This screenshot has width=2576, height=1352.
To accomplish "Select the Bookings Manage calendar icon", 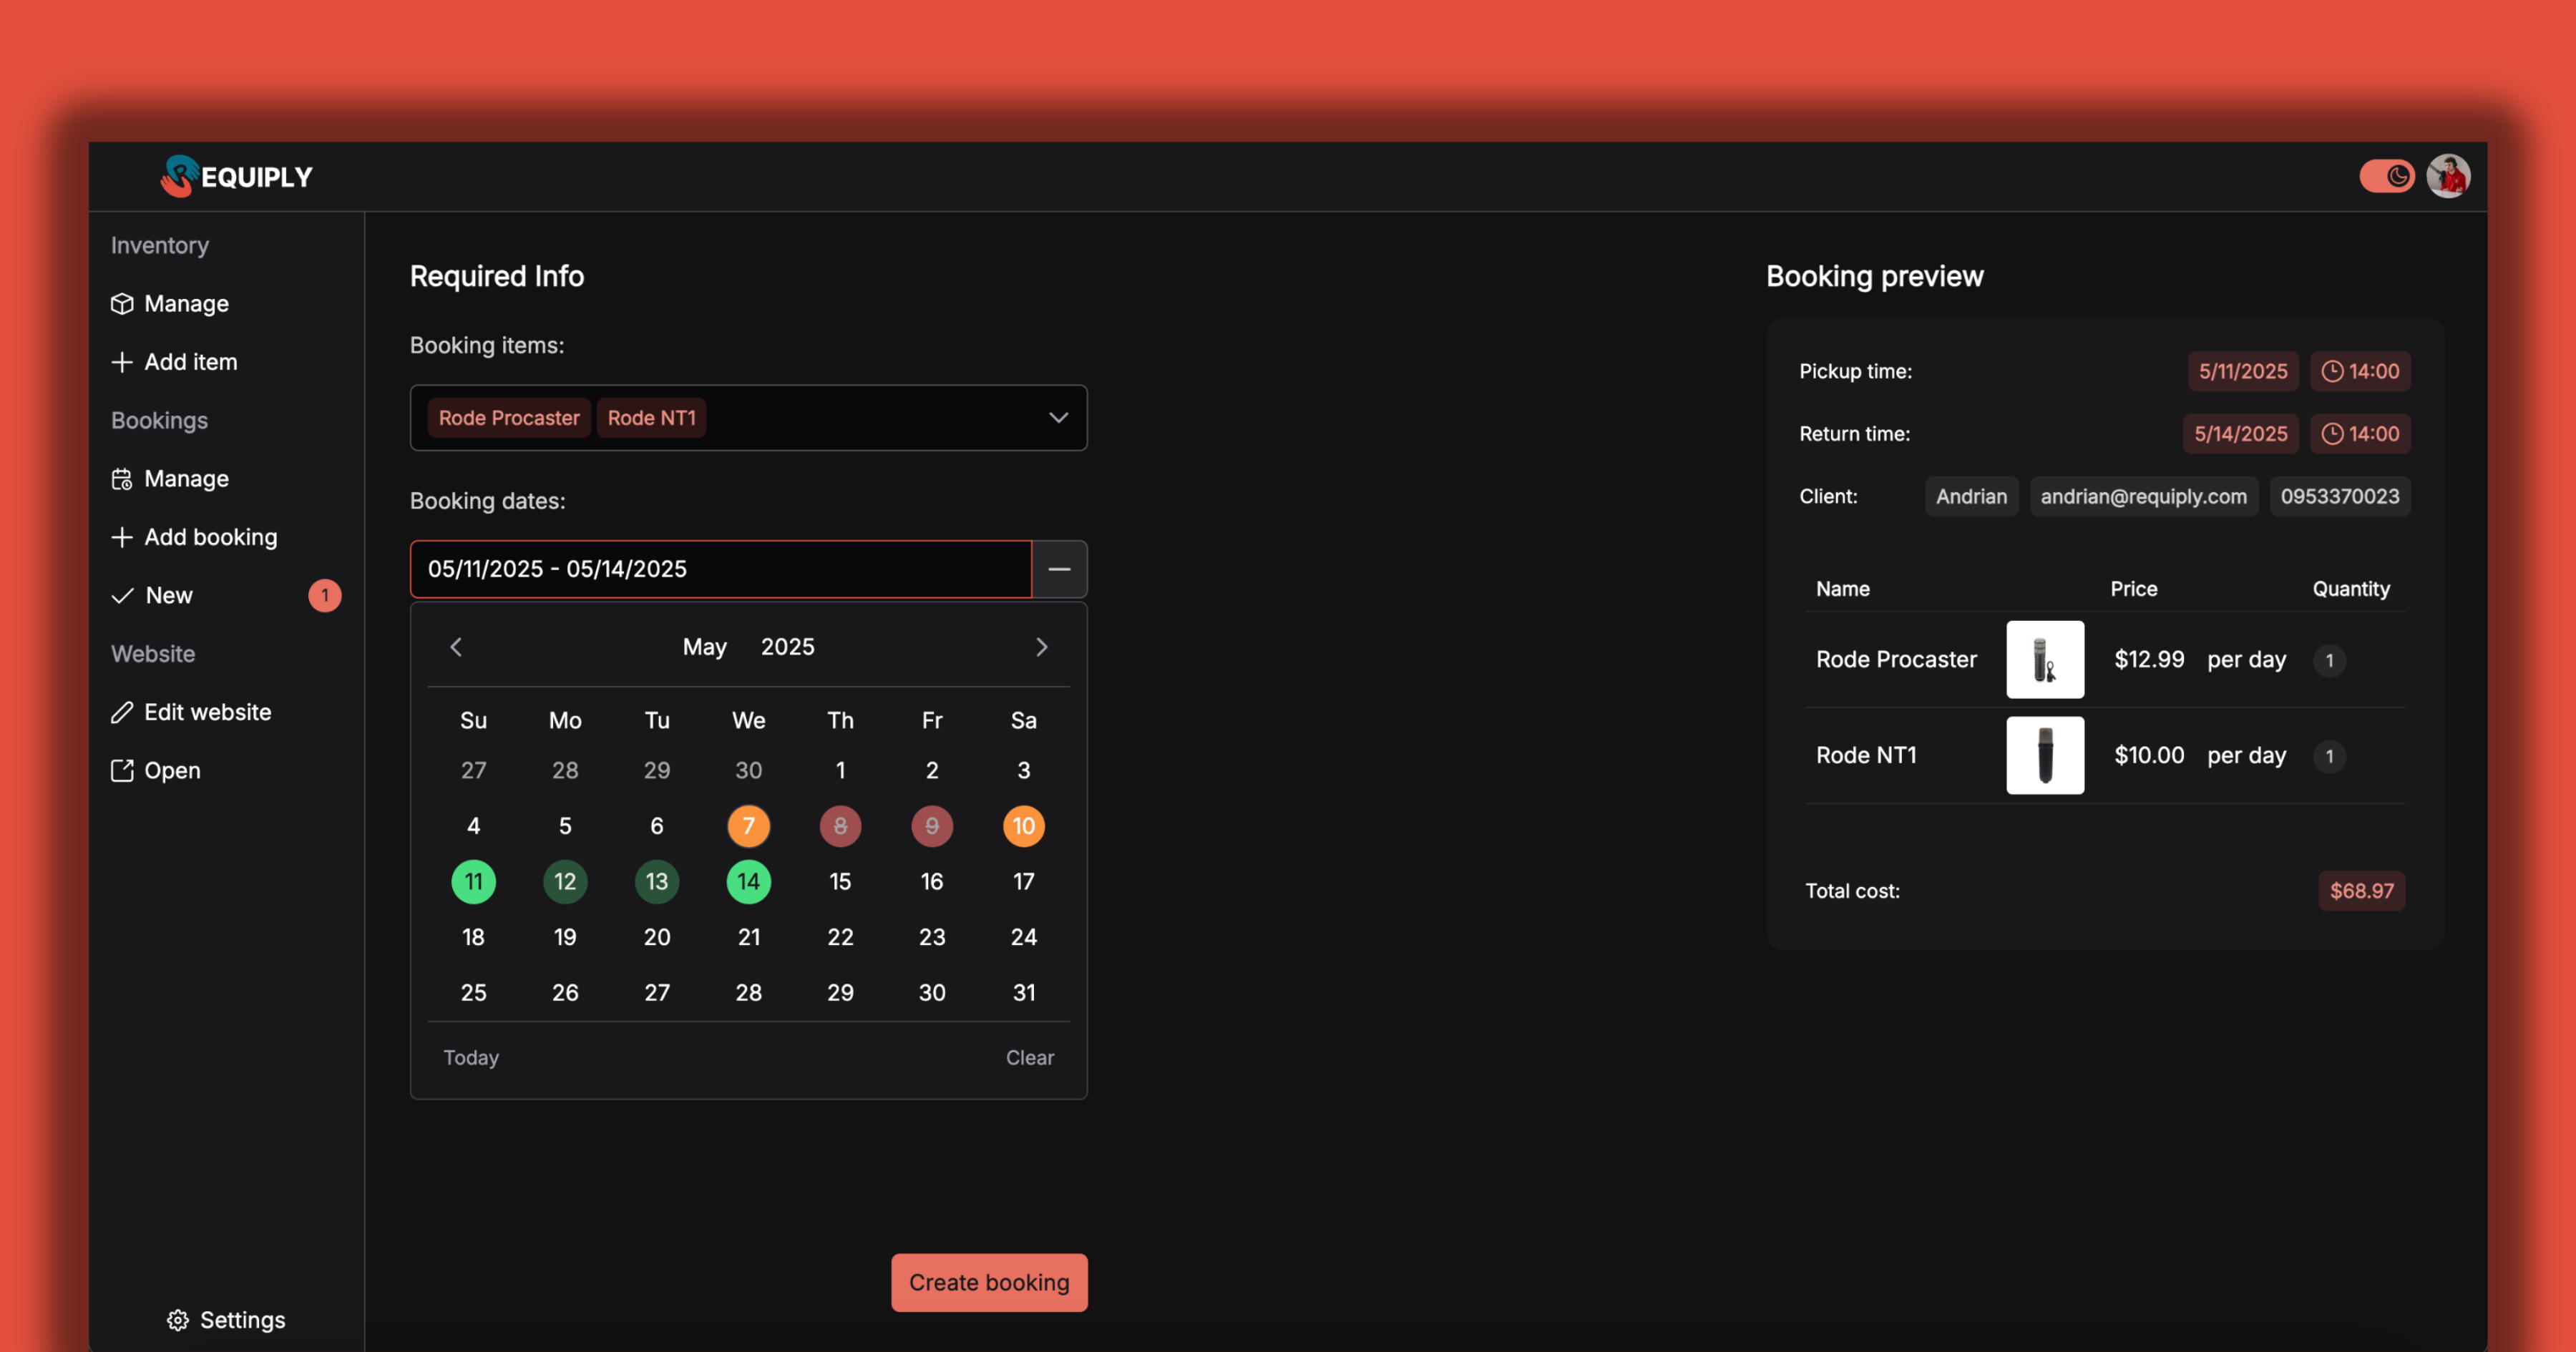I will 122,478.
